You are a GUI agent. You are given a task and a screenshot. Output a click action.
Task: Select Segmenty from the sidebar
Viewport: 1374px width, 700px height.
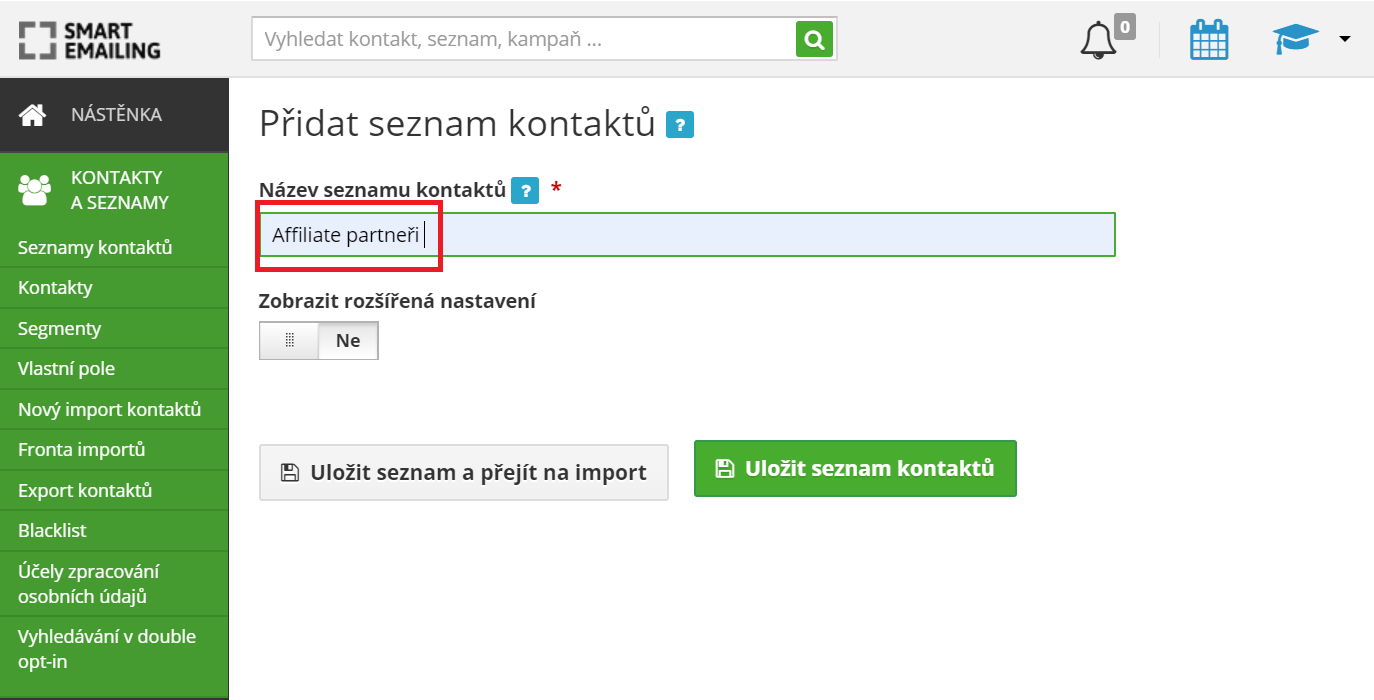(59, 328)
